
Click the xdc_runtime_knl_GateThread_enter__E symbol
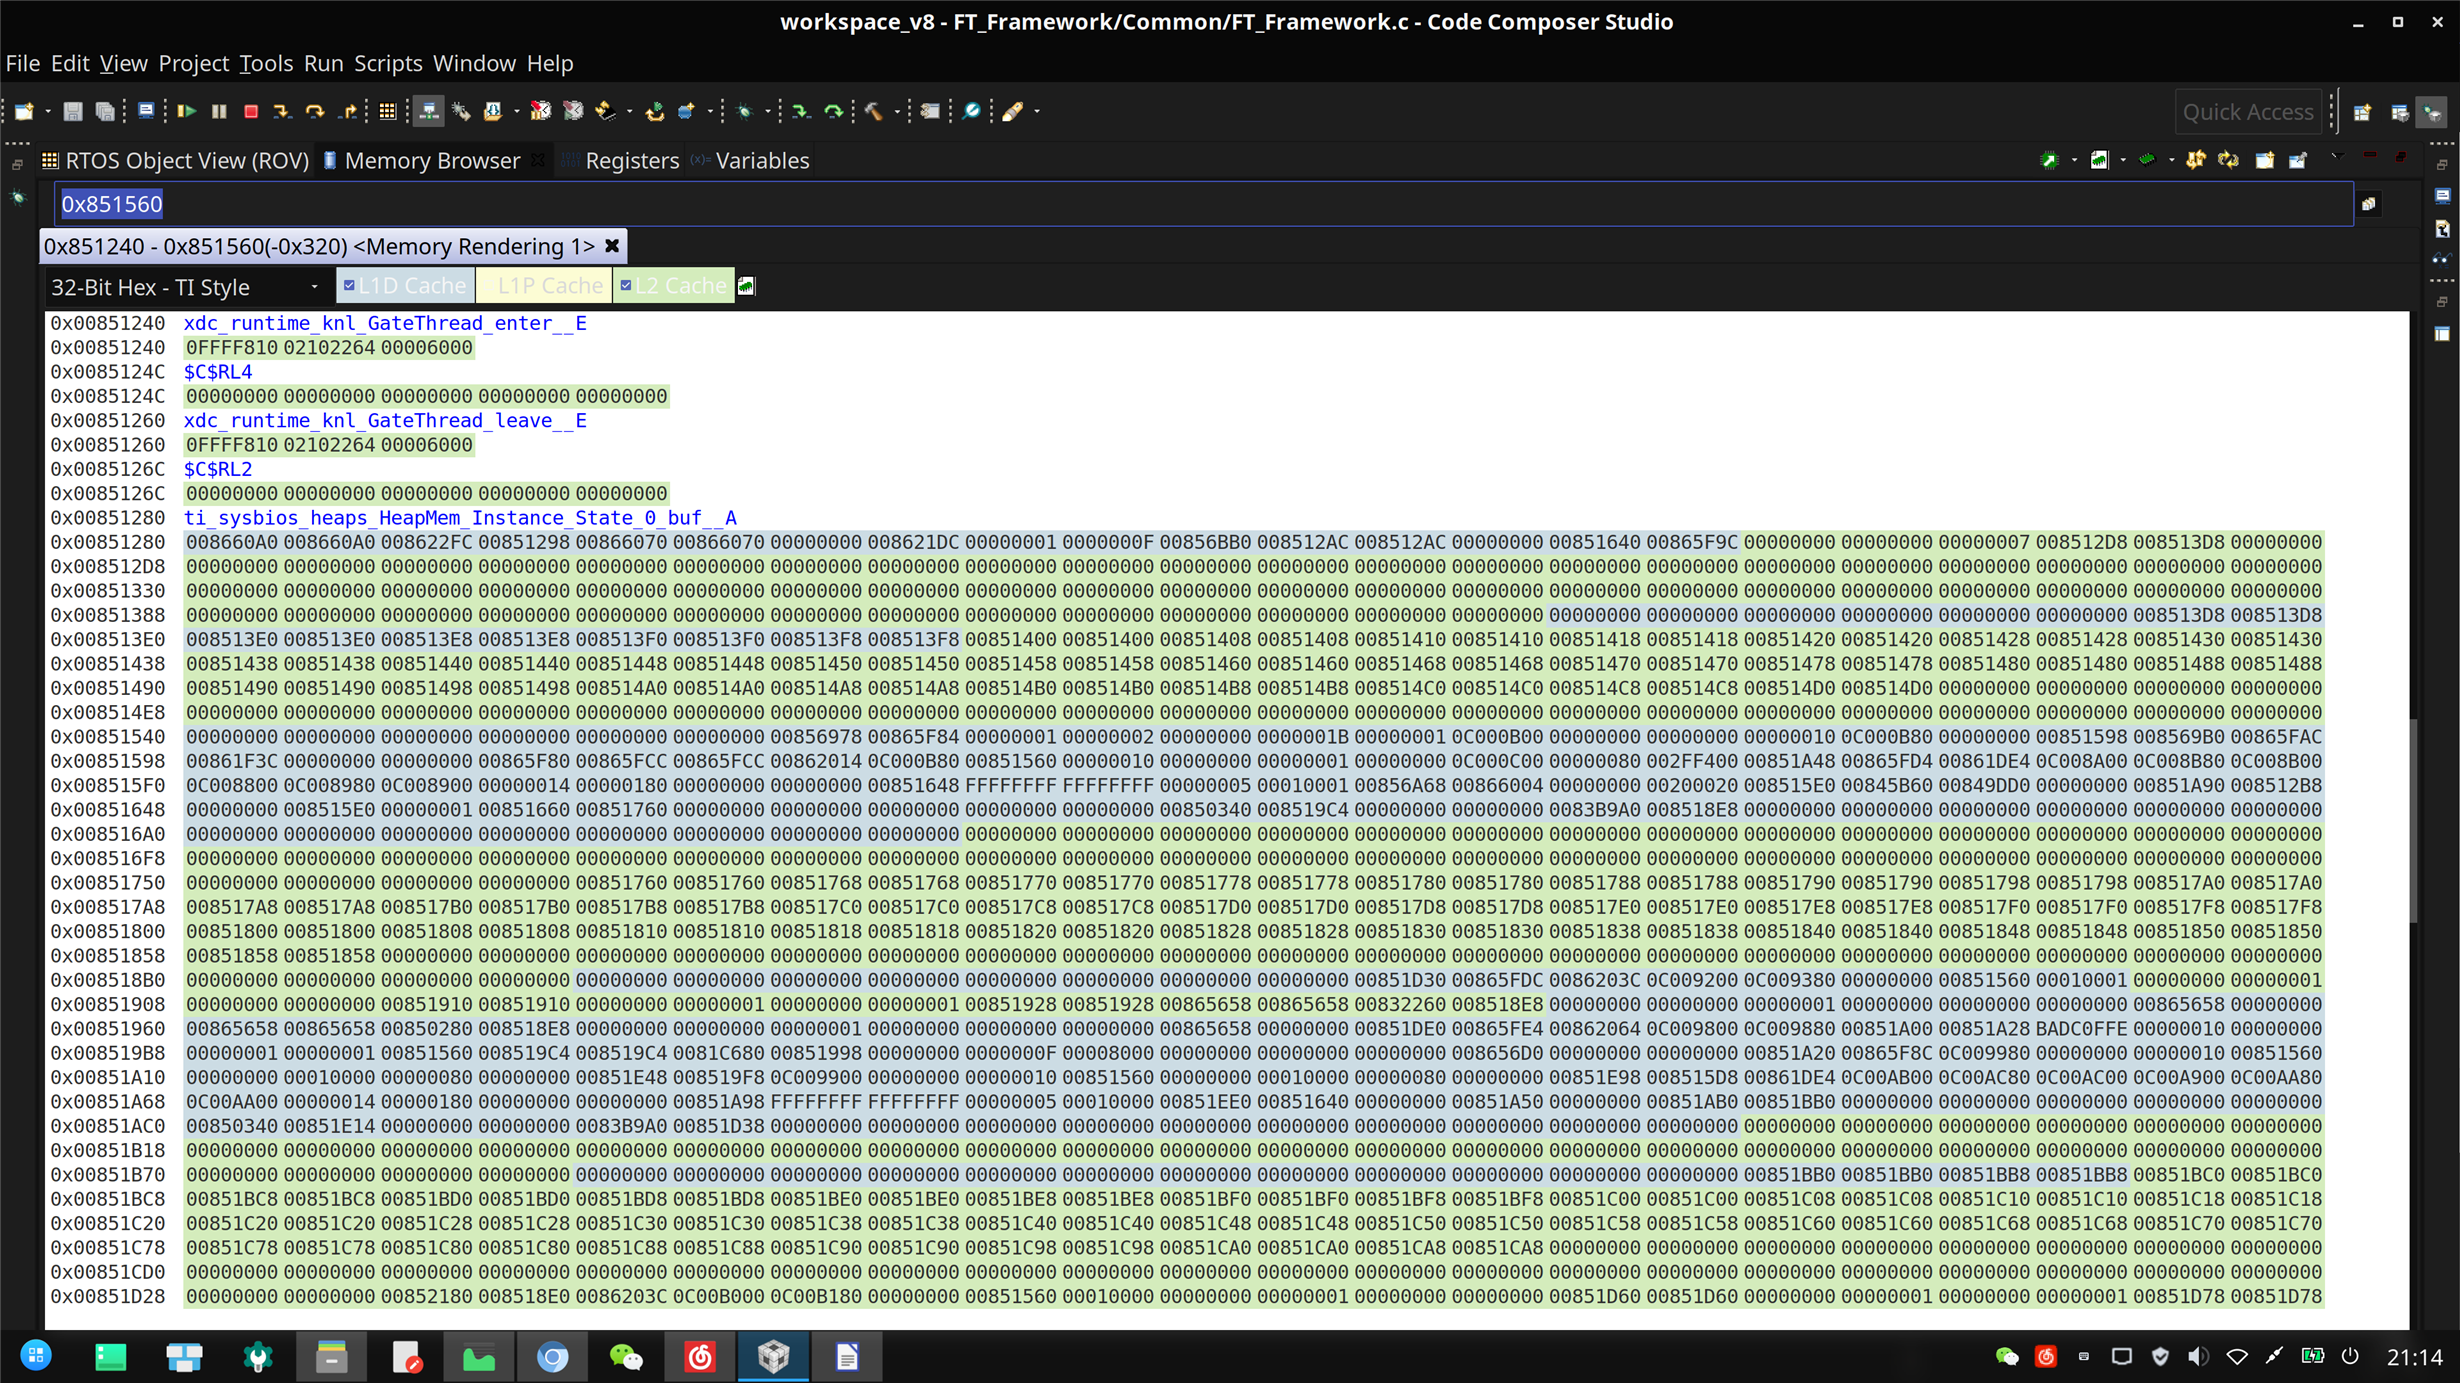[x=385, y=323]
